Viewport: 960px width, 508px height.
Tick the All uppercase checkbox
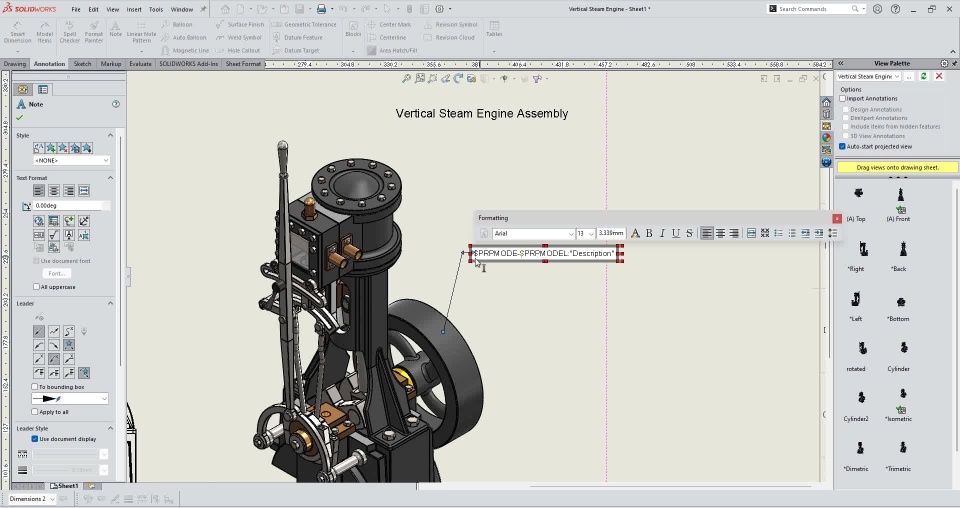pos(36,287)
